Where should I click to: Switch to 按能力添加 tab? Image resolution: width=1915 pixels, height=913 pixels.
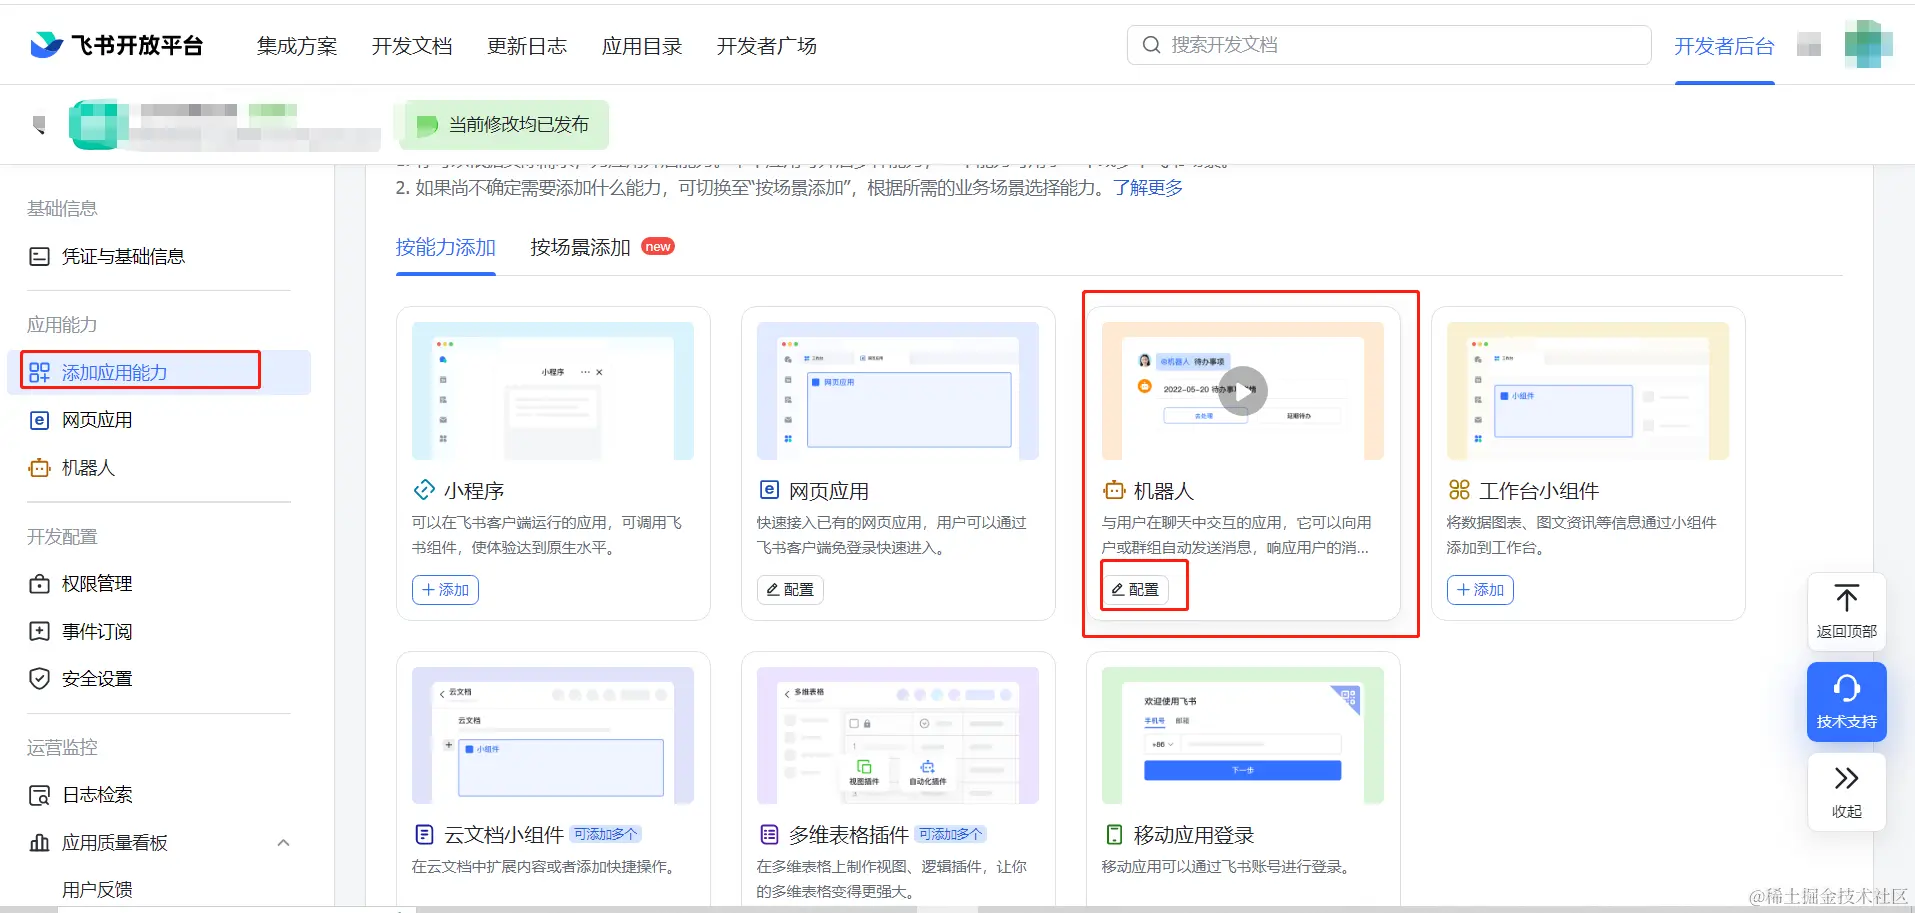(x=446, y=247)
